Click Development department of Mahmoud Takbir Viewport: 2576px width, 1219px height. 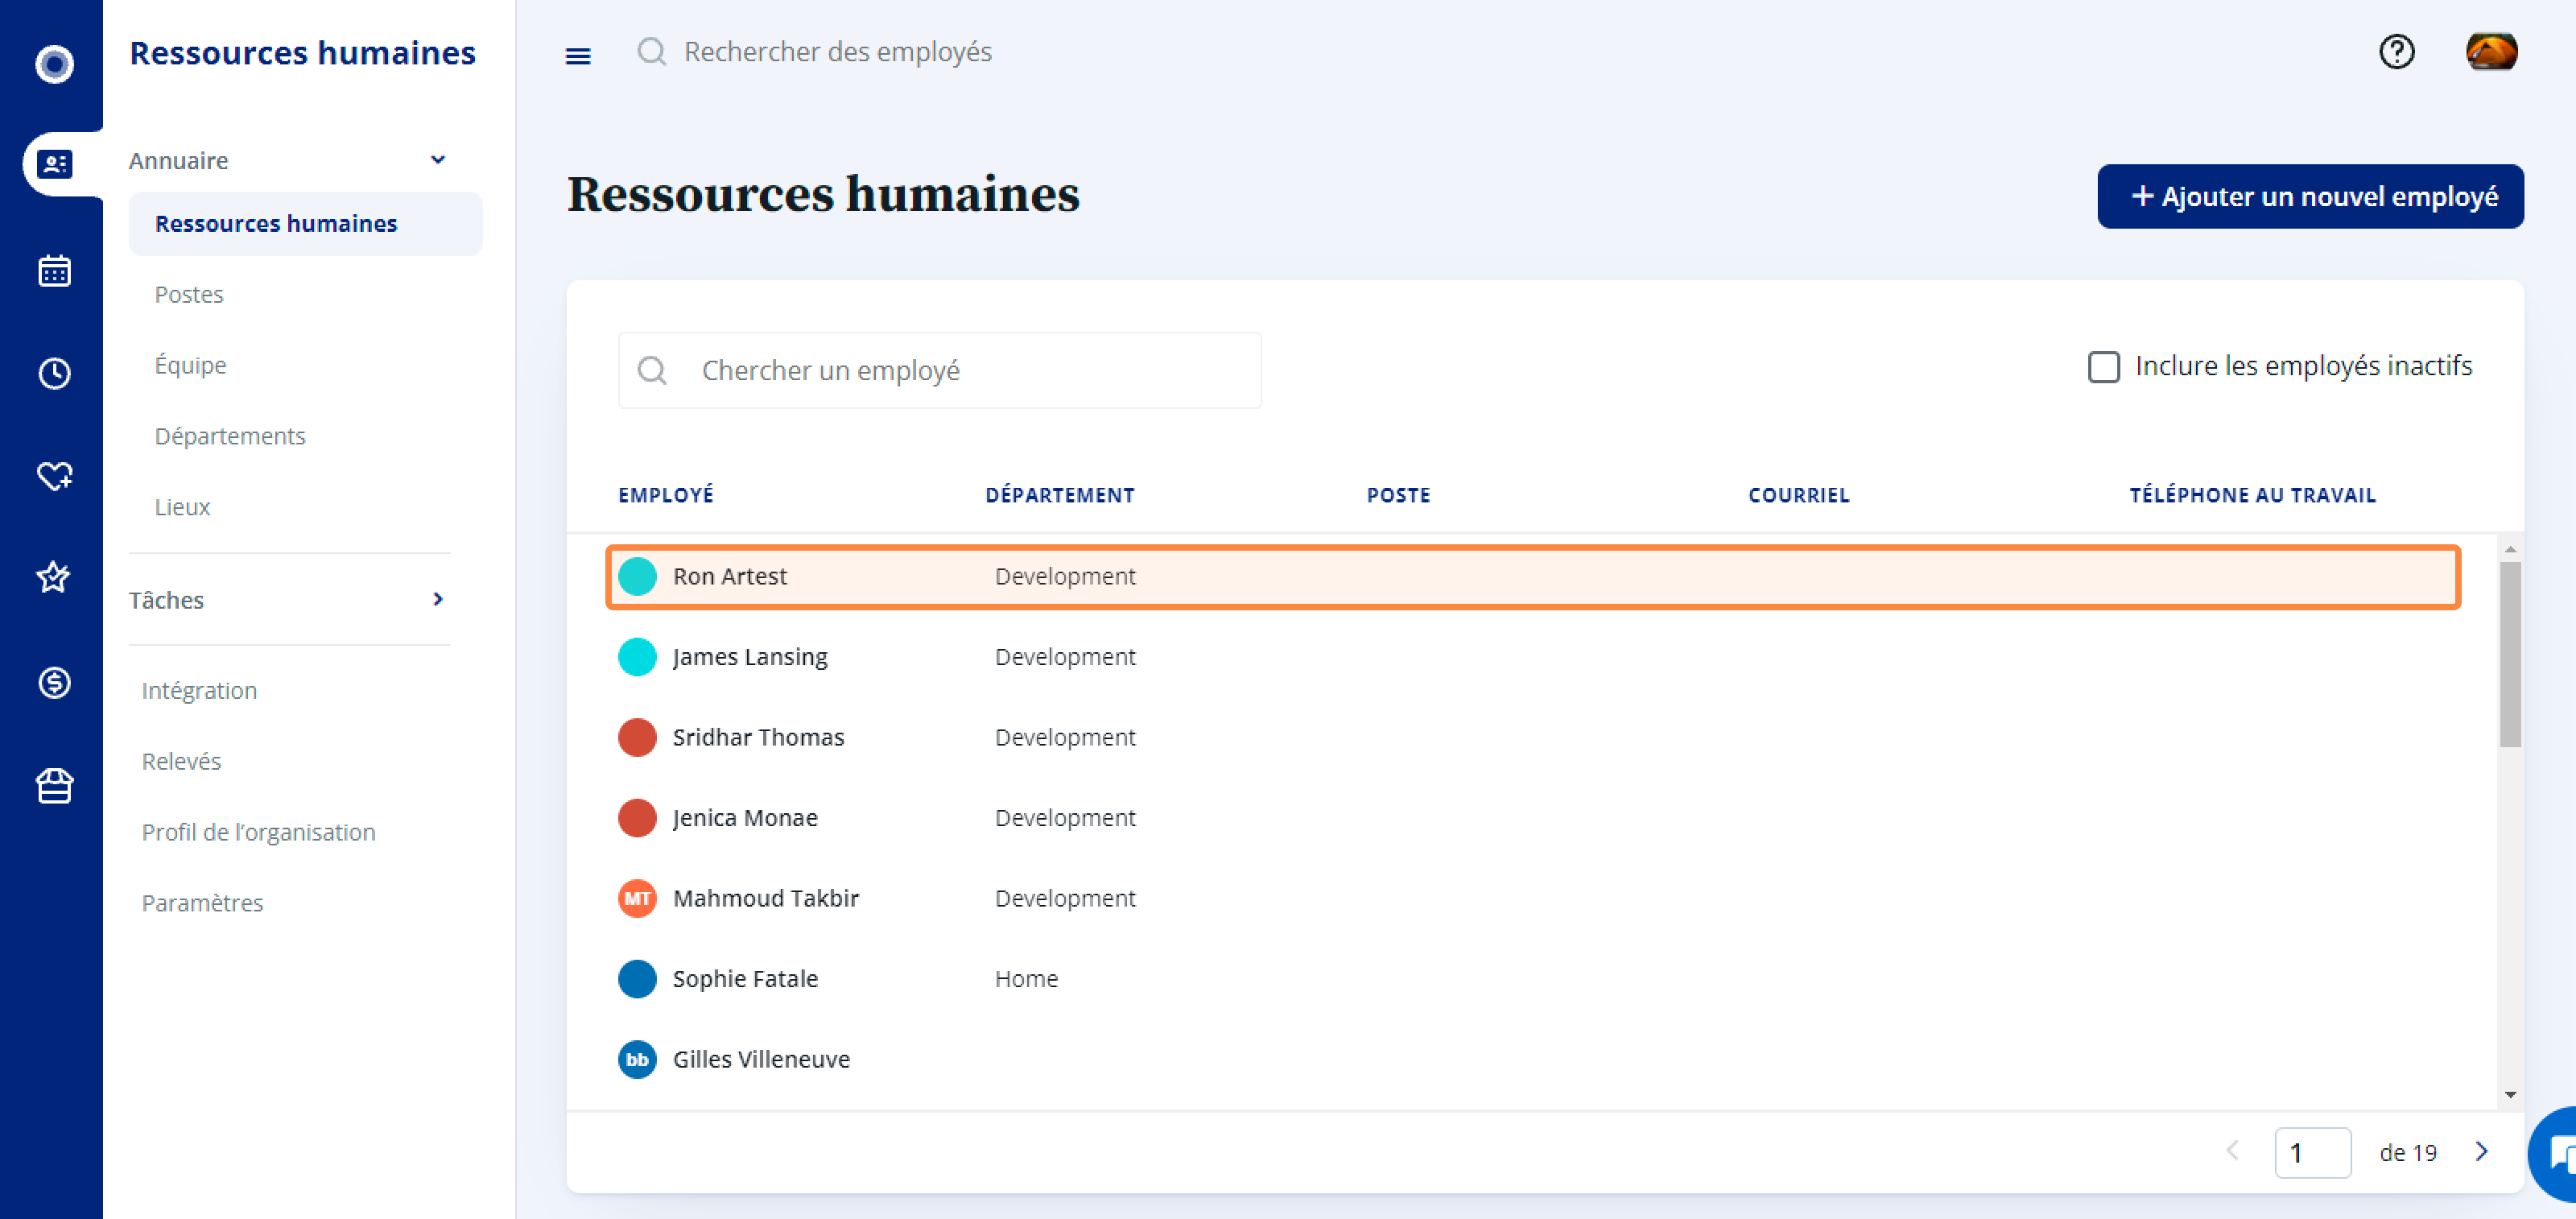pos(1064,899)
